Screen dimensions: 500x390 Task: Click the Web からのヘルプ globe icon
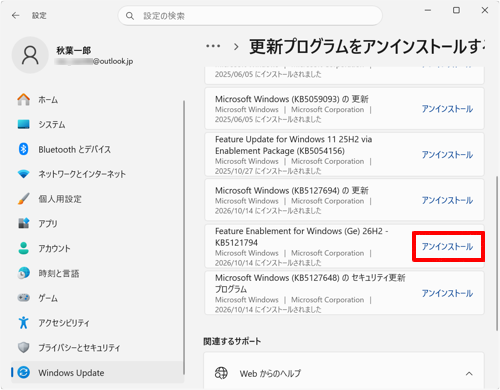pyautogui.click(x=221, y=373)
